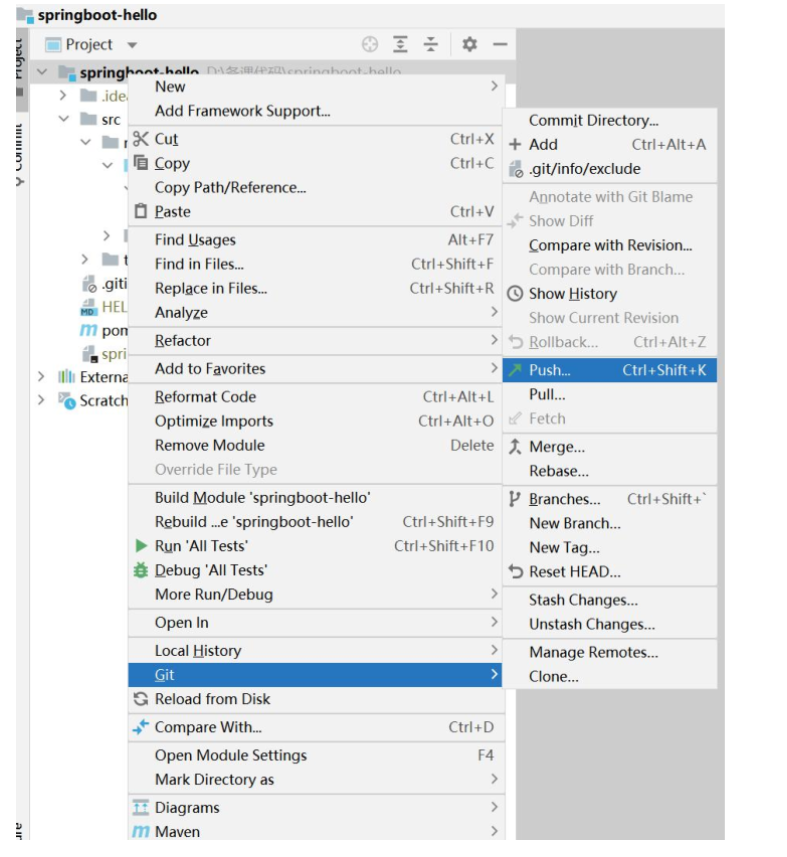
Task: Open the Refactor submenu
Action: pos(315,341)
